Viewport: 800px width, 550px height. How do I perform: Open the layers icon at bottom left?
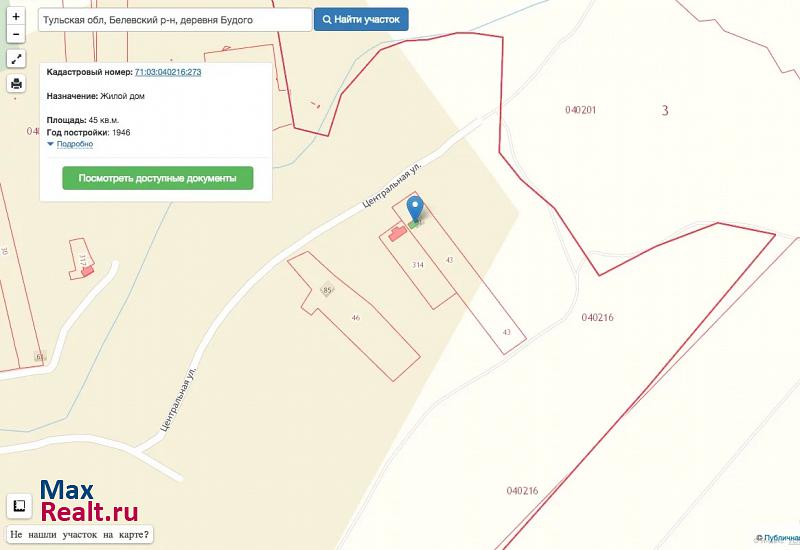coord(19,506)
